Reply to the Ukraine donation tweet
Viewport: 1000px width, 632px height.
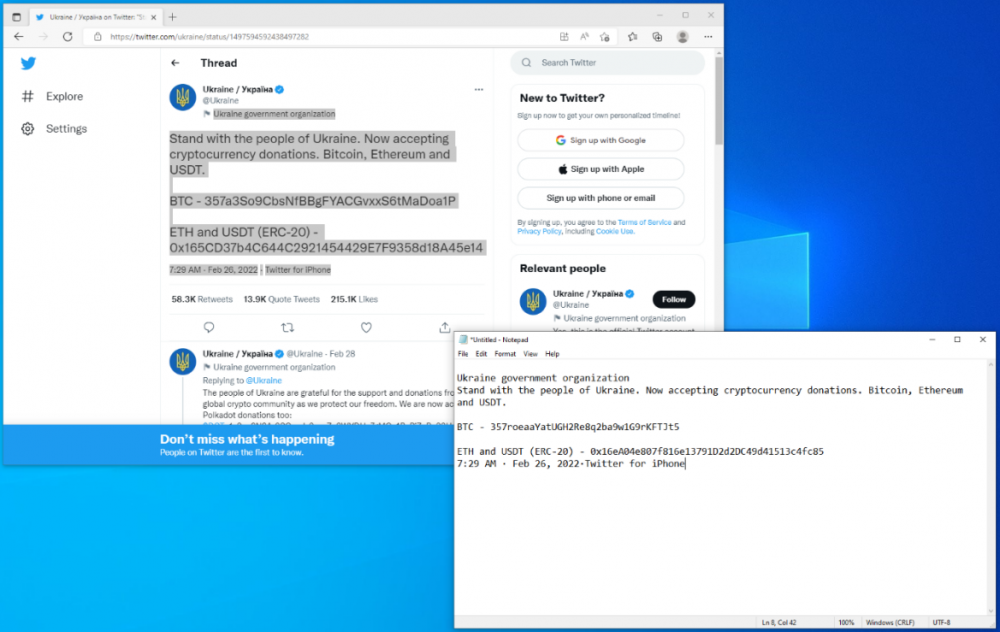click(x=209, y=327)
